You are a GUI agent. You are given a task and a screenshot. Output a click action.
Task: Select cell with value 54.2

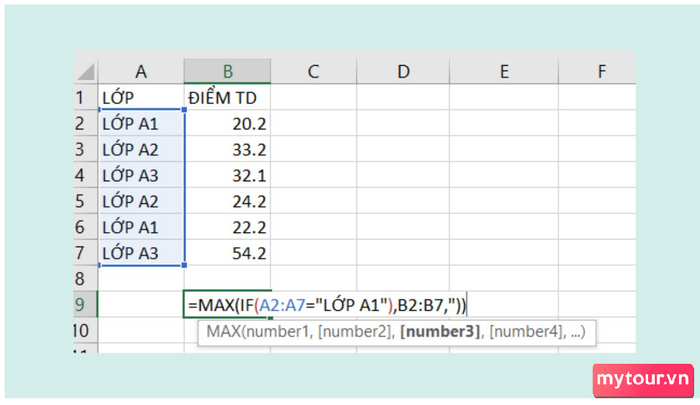227,253
